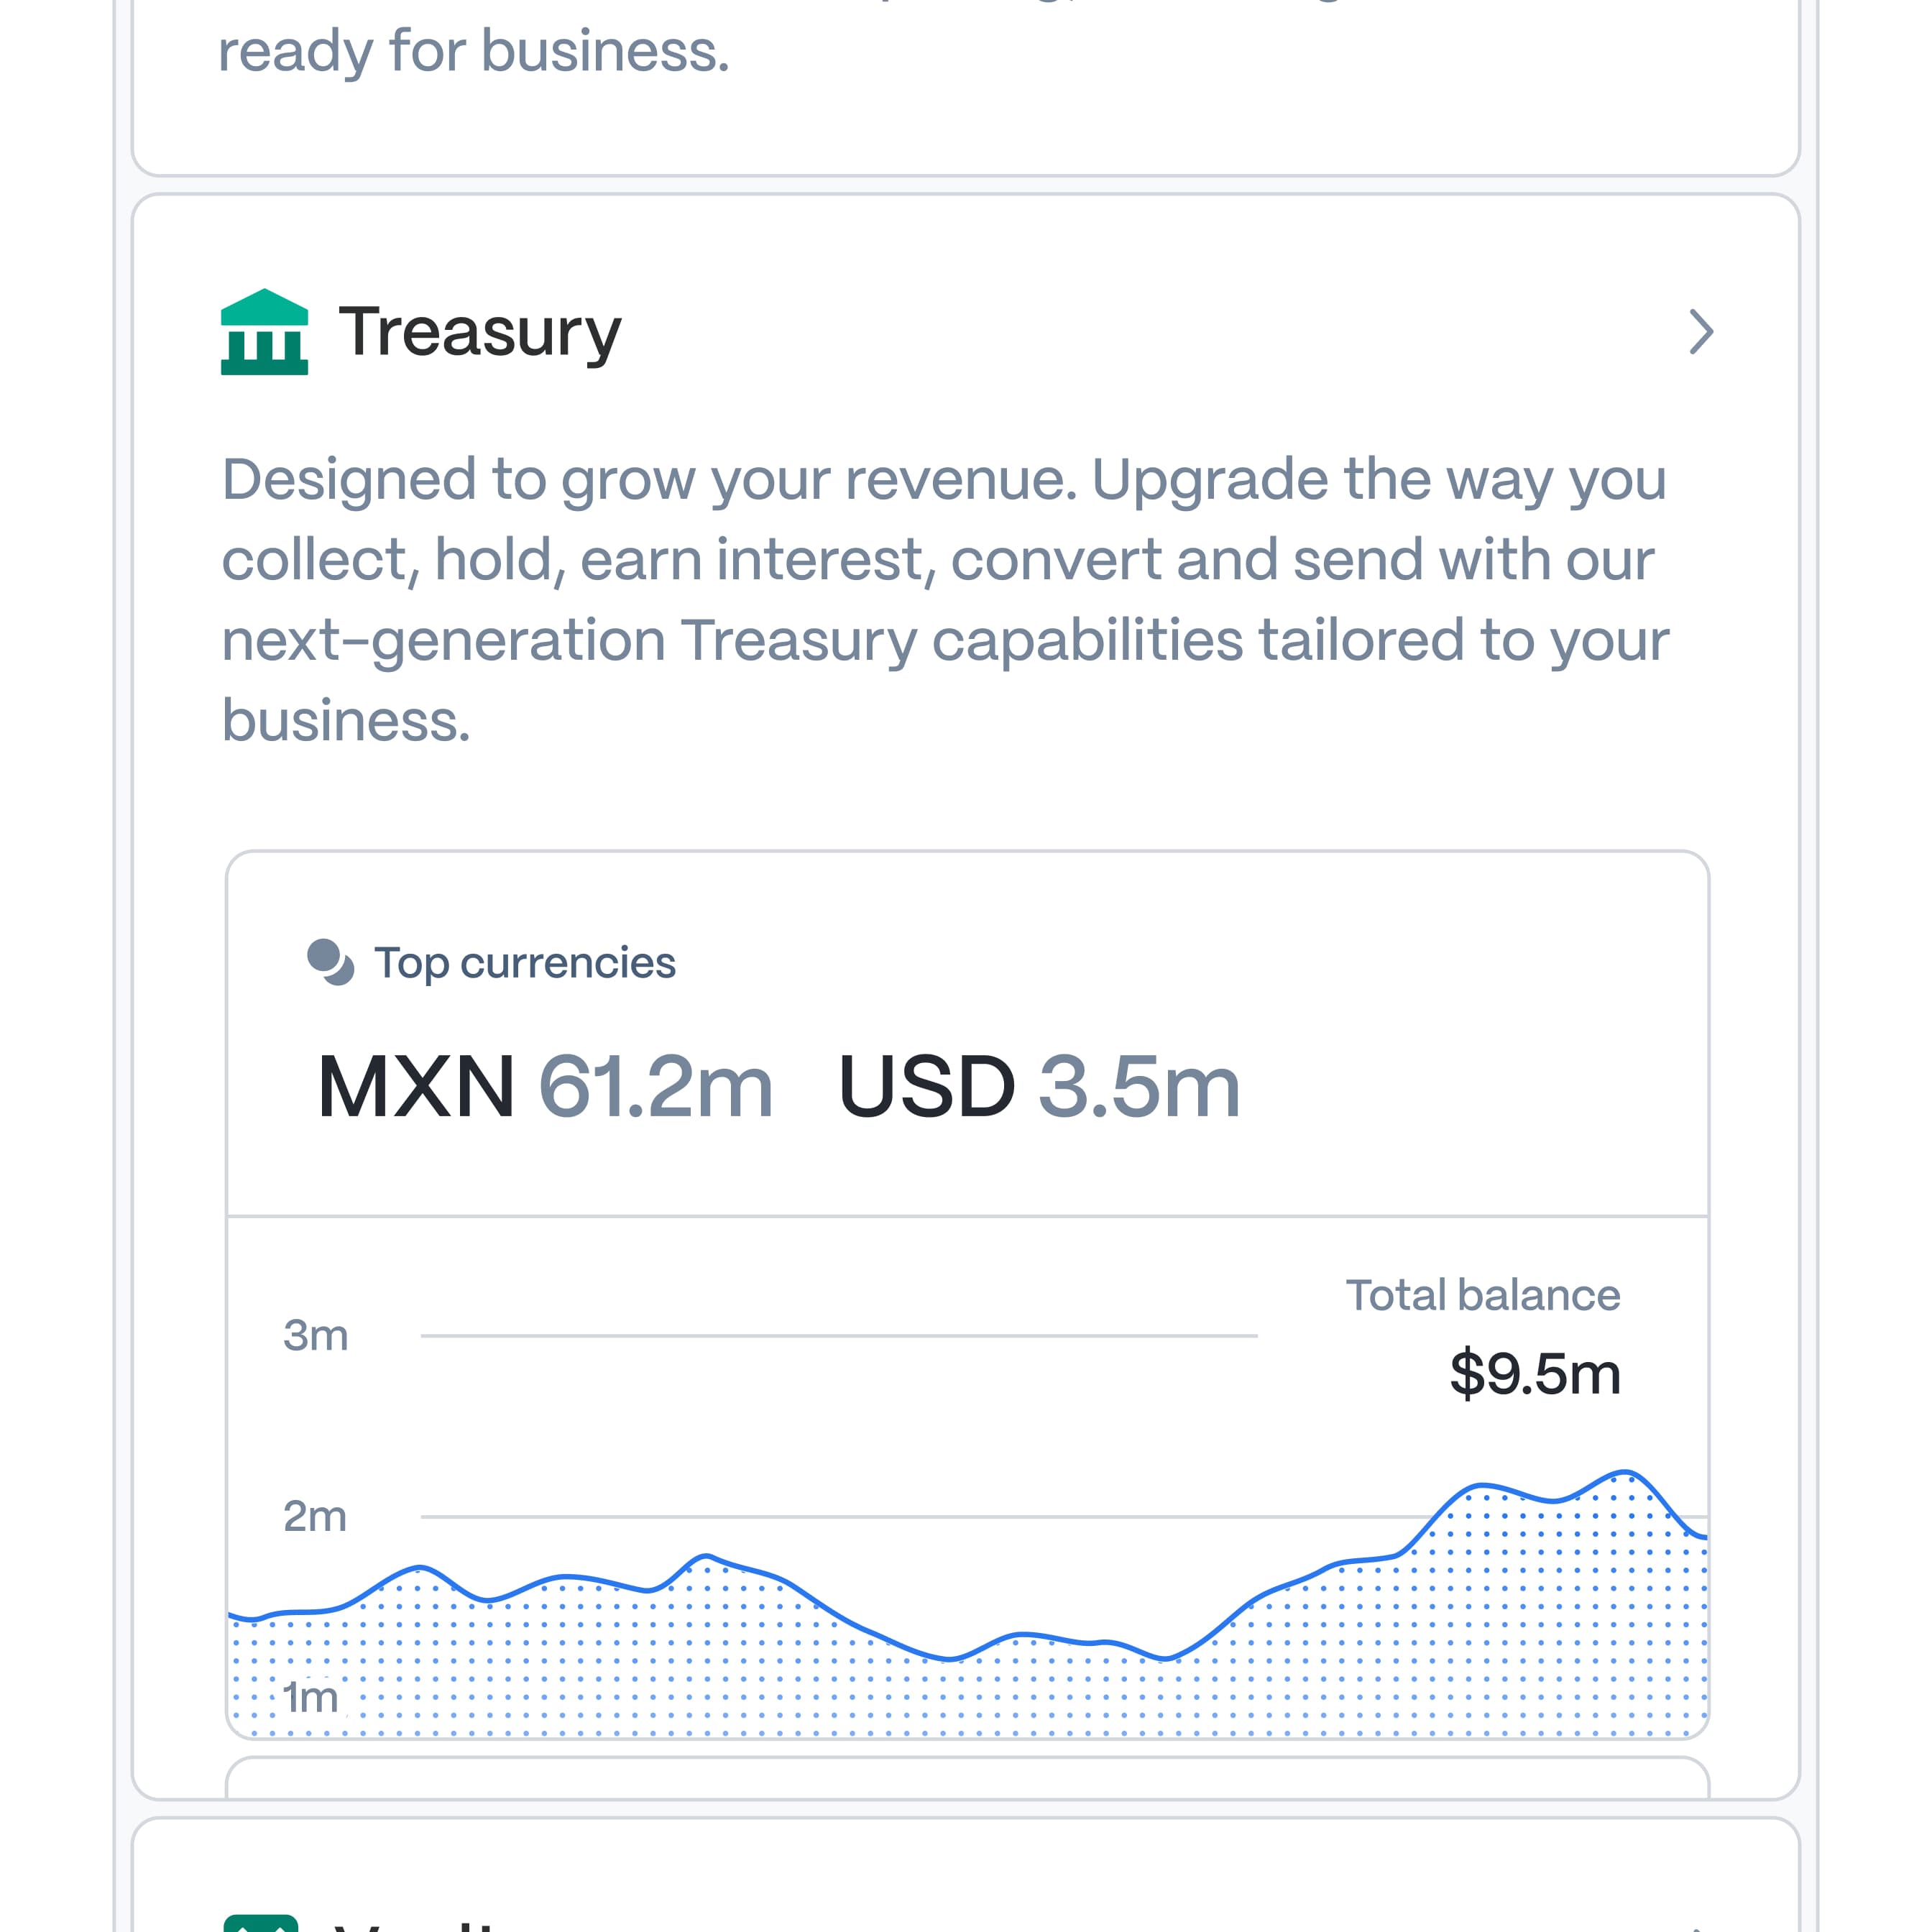
Task: Click the green Treasury bank icon
Action: pyautogui.click(x=264, y=332)
